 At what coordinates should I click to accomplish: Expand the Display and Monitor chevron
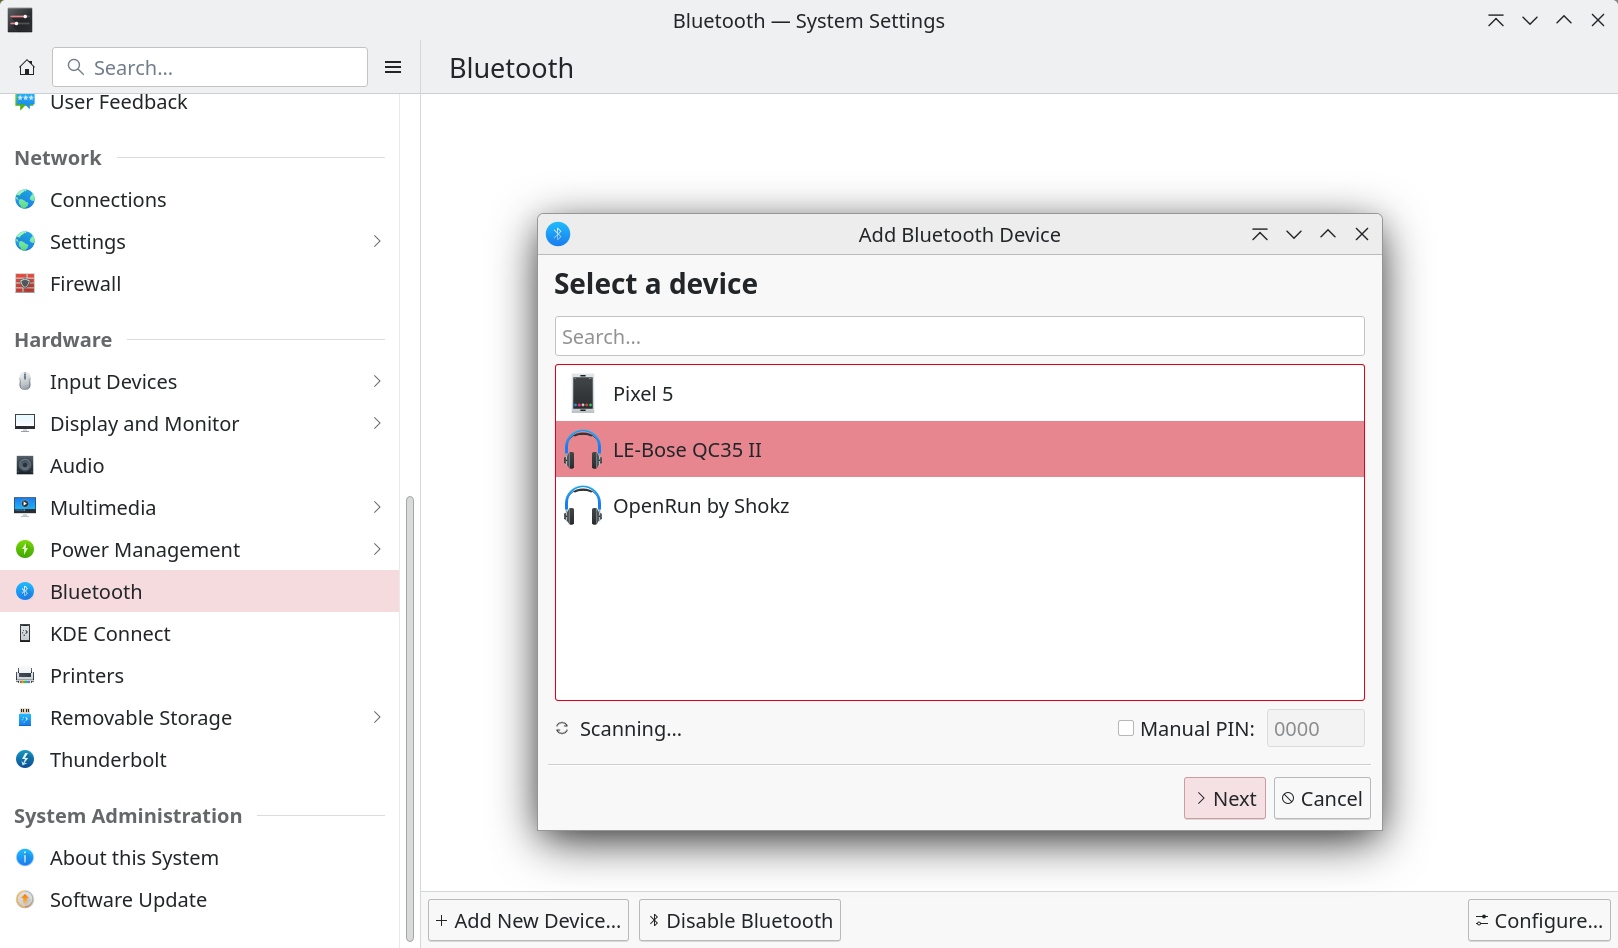pyautogui.click(x=377, y=423)
